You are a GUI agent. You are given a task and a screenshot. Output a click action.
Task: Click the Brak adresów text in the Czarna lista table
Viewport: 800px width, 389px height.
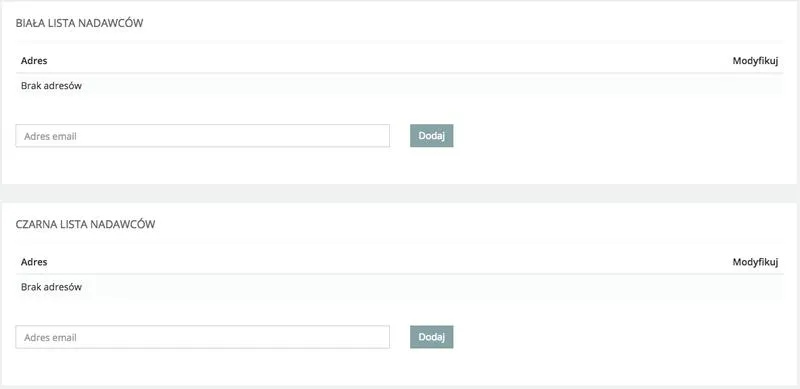point(52,287)
